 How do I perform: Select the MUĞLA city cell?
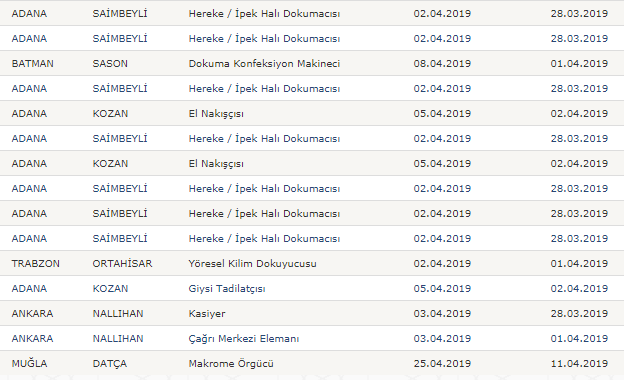pyautogui.click(x=29, y=364)
